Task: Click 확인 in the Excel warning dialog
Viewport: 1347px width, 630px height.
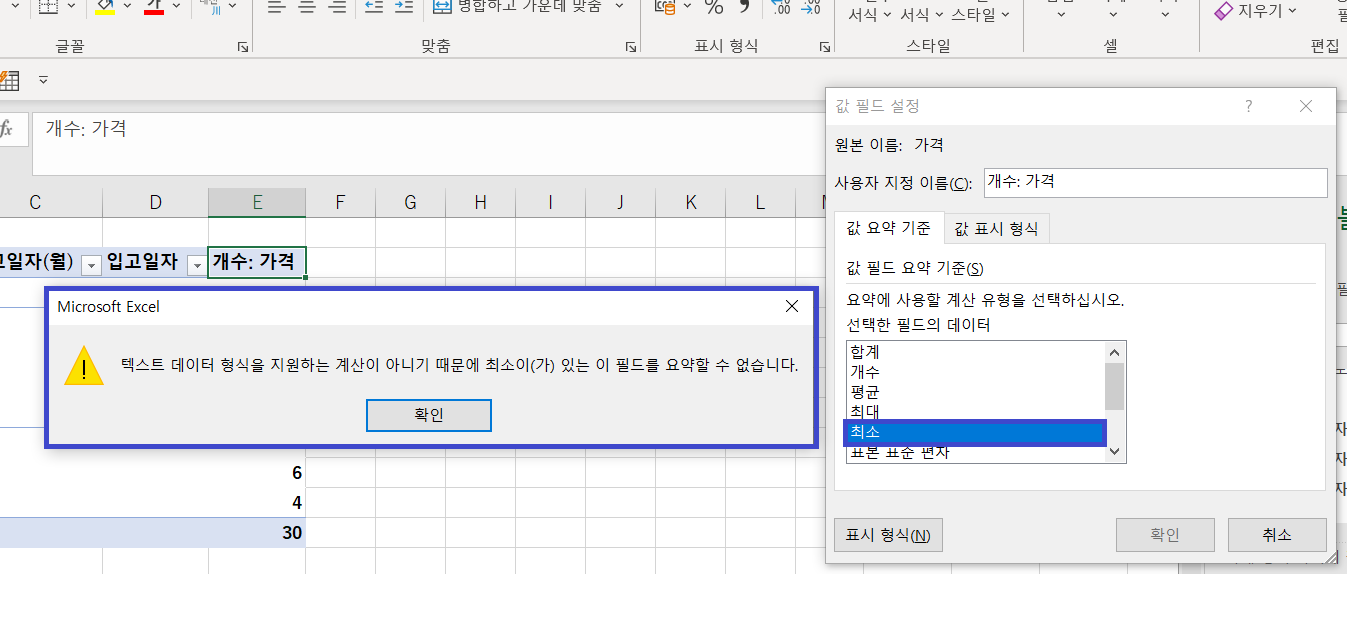Action: point(428,415)
